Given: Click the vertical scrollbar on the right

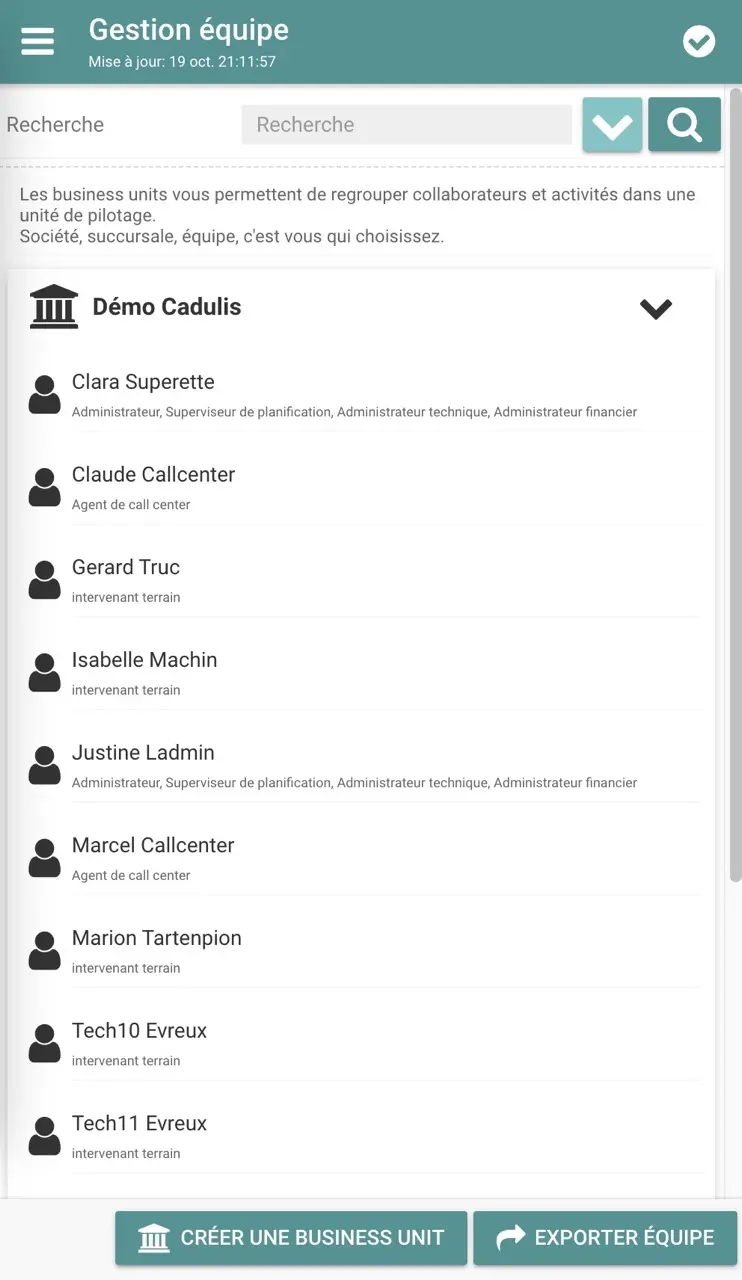Looking at the screenshot, I should 735,480.
